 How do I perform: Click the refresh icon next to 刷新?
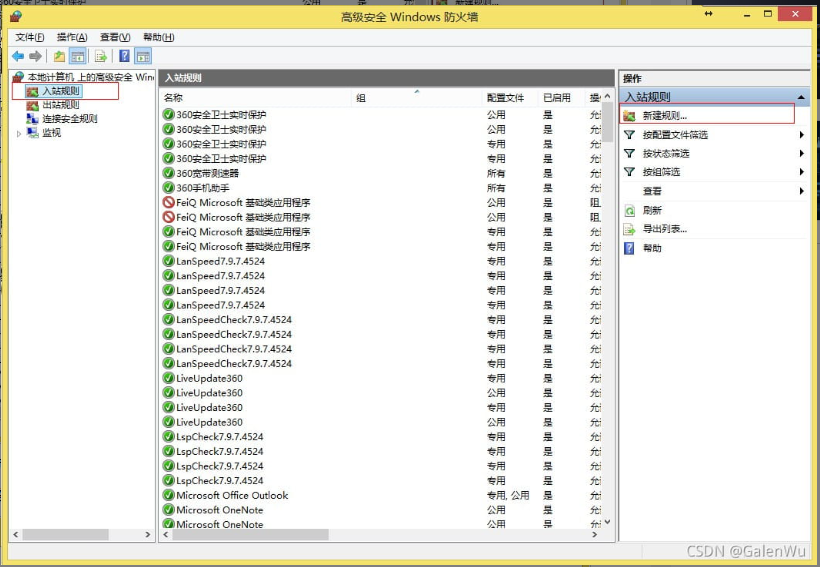[x=630, y=210]
